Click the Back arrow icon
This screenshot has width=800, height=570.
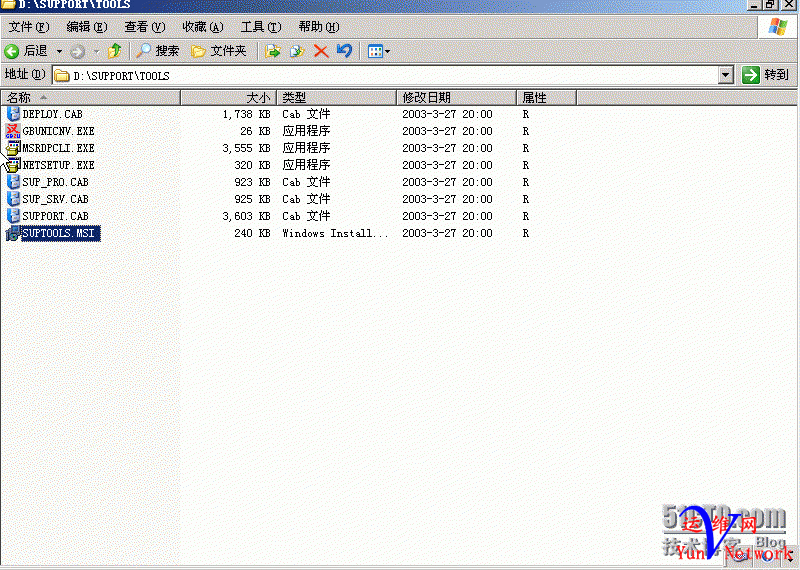[11, 51]
